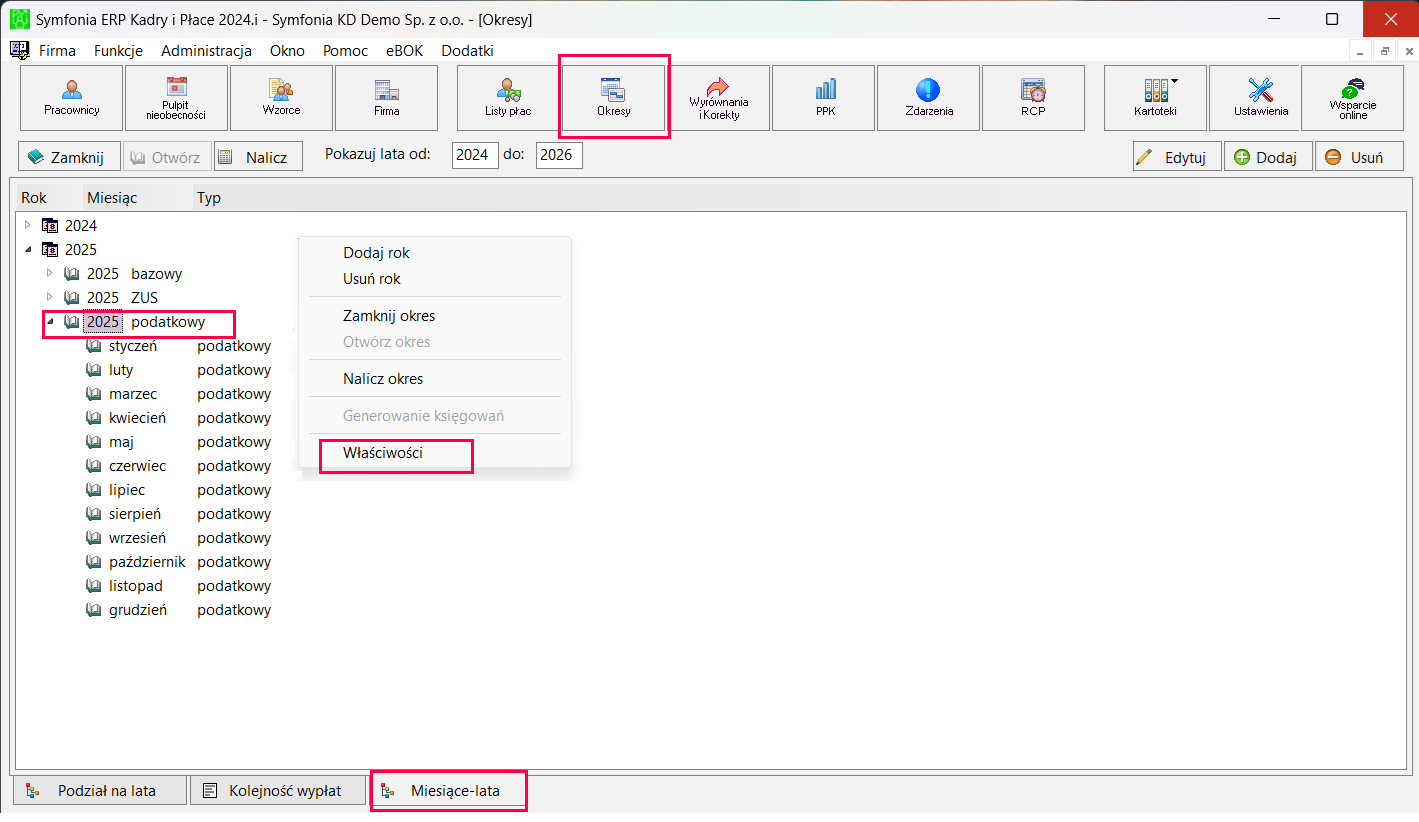Click the 2025 year calendar icon
This screenshot has height=822, width=1419.
pyautogui.click(x=50, y=250)
